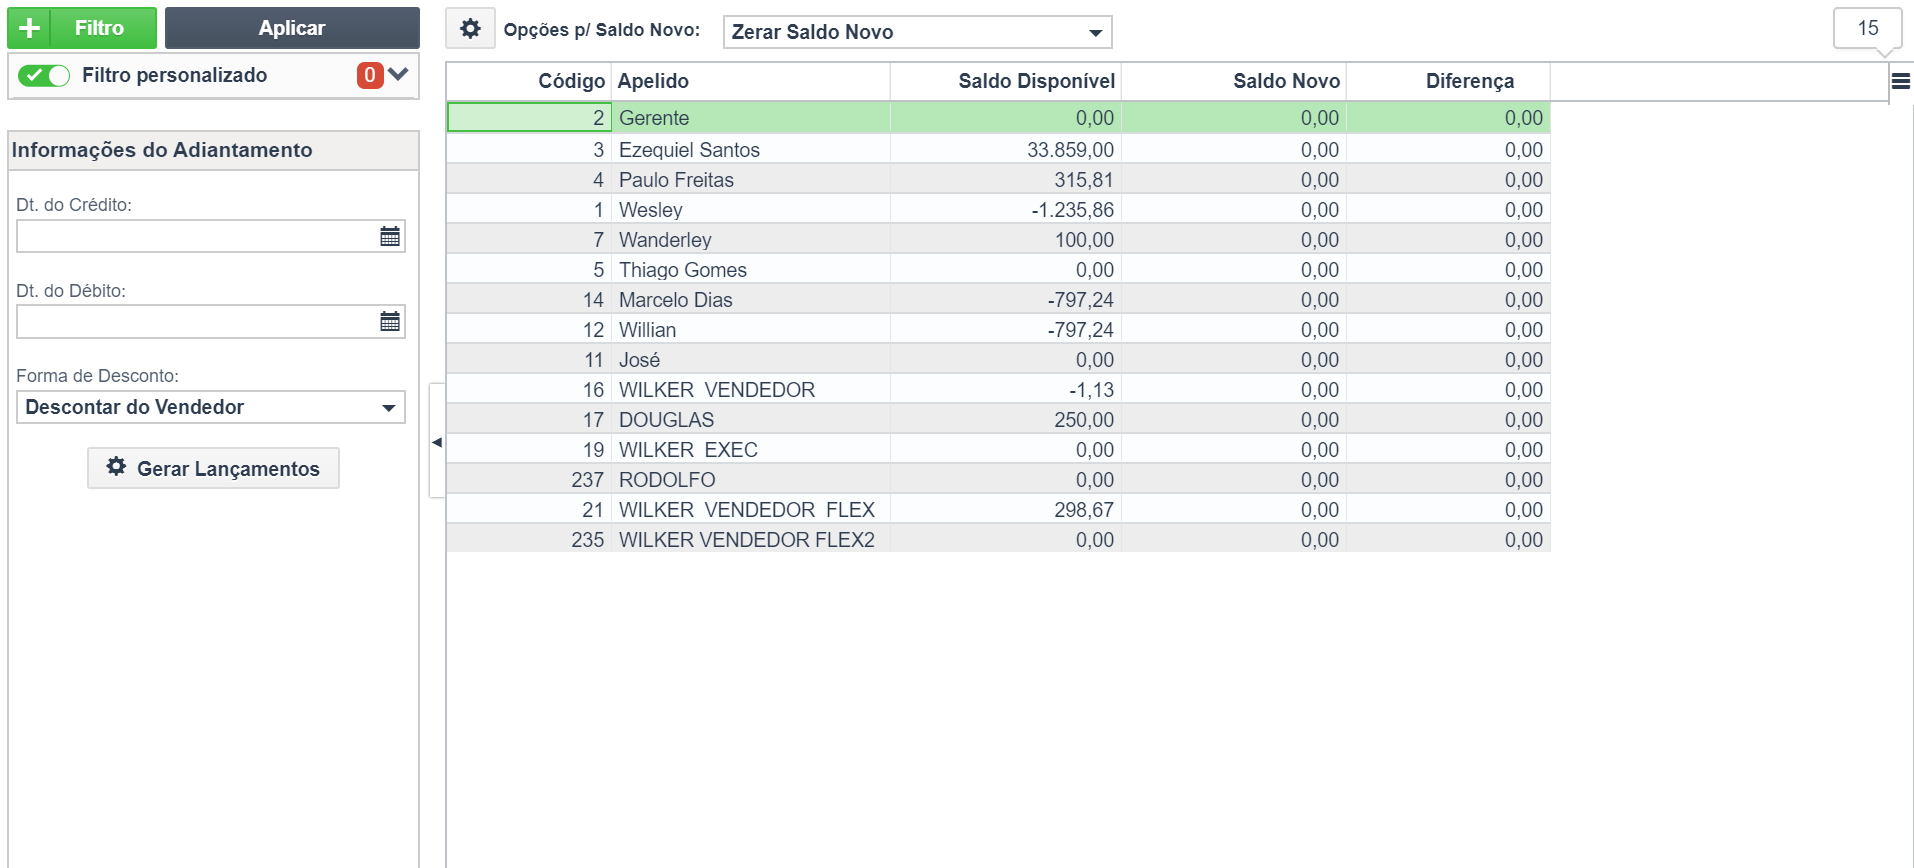The height and width of the screenshot is (868, 1914).
Task: Click the Dt. do Débito input field
Action: click(197, 321)
